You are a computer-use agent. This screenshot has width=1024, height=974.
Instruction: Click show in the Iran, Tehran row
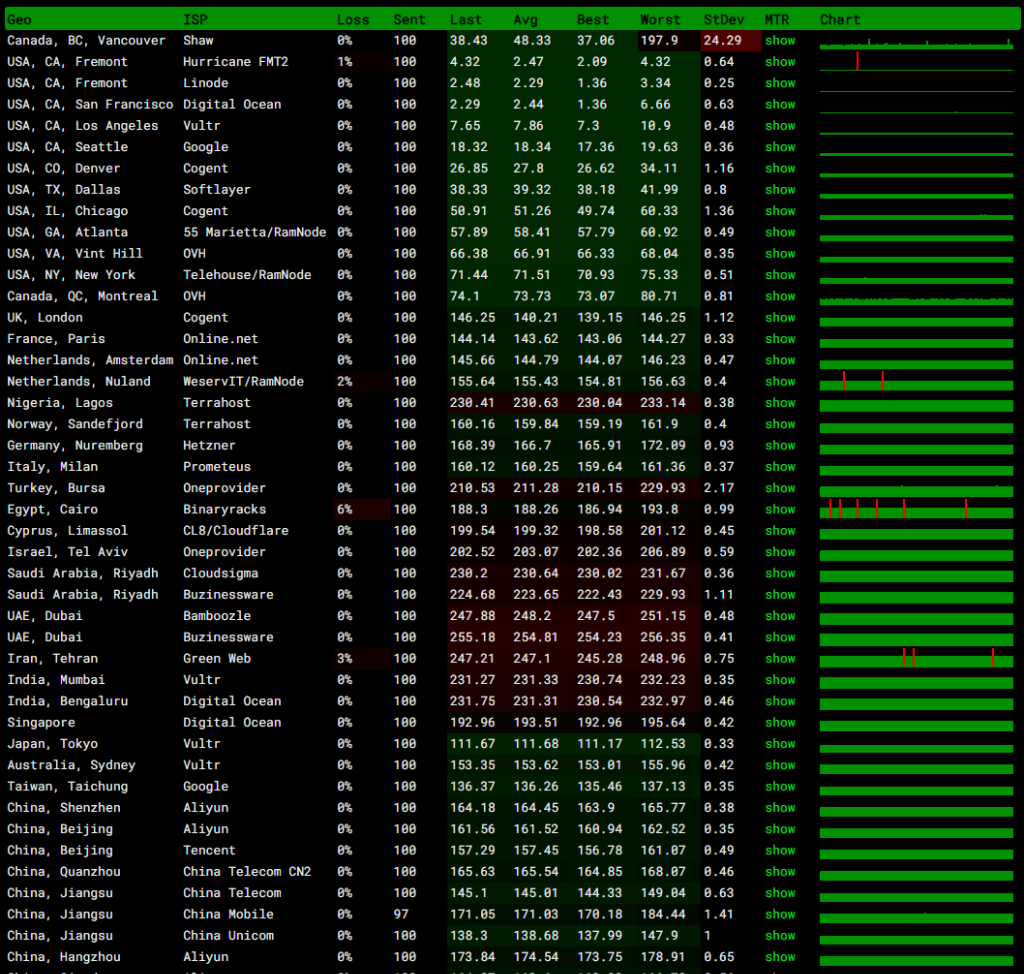[x=780, y=658]
